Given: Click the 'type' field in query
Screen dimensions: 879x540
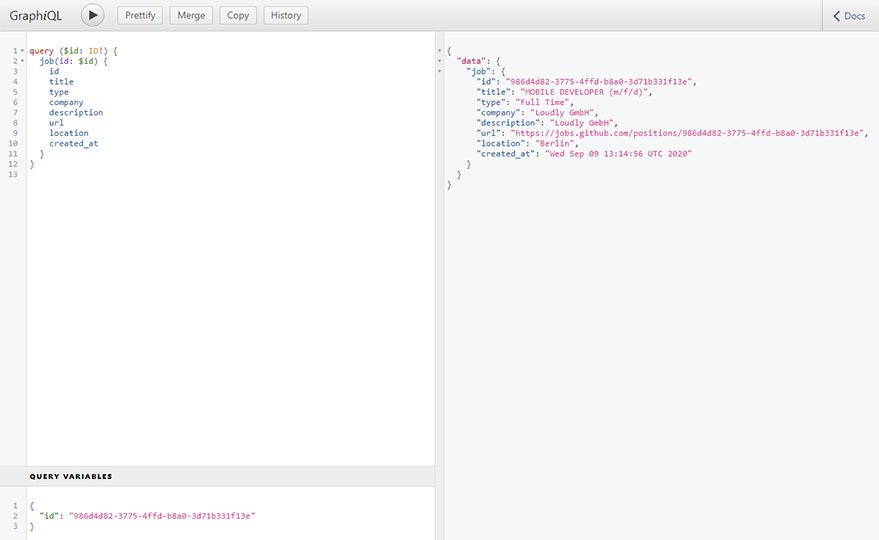Looking at the screenshot, I should 59,92.
